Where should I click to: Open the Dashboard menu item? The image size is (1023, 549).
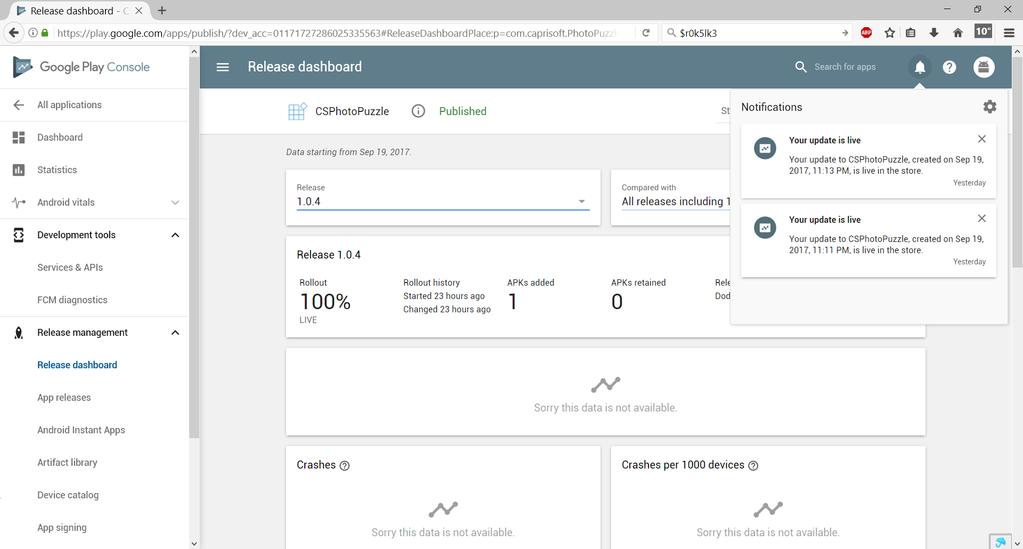click(60, 137)
